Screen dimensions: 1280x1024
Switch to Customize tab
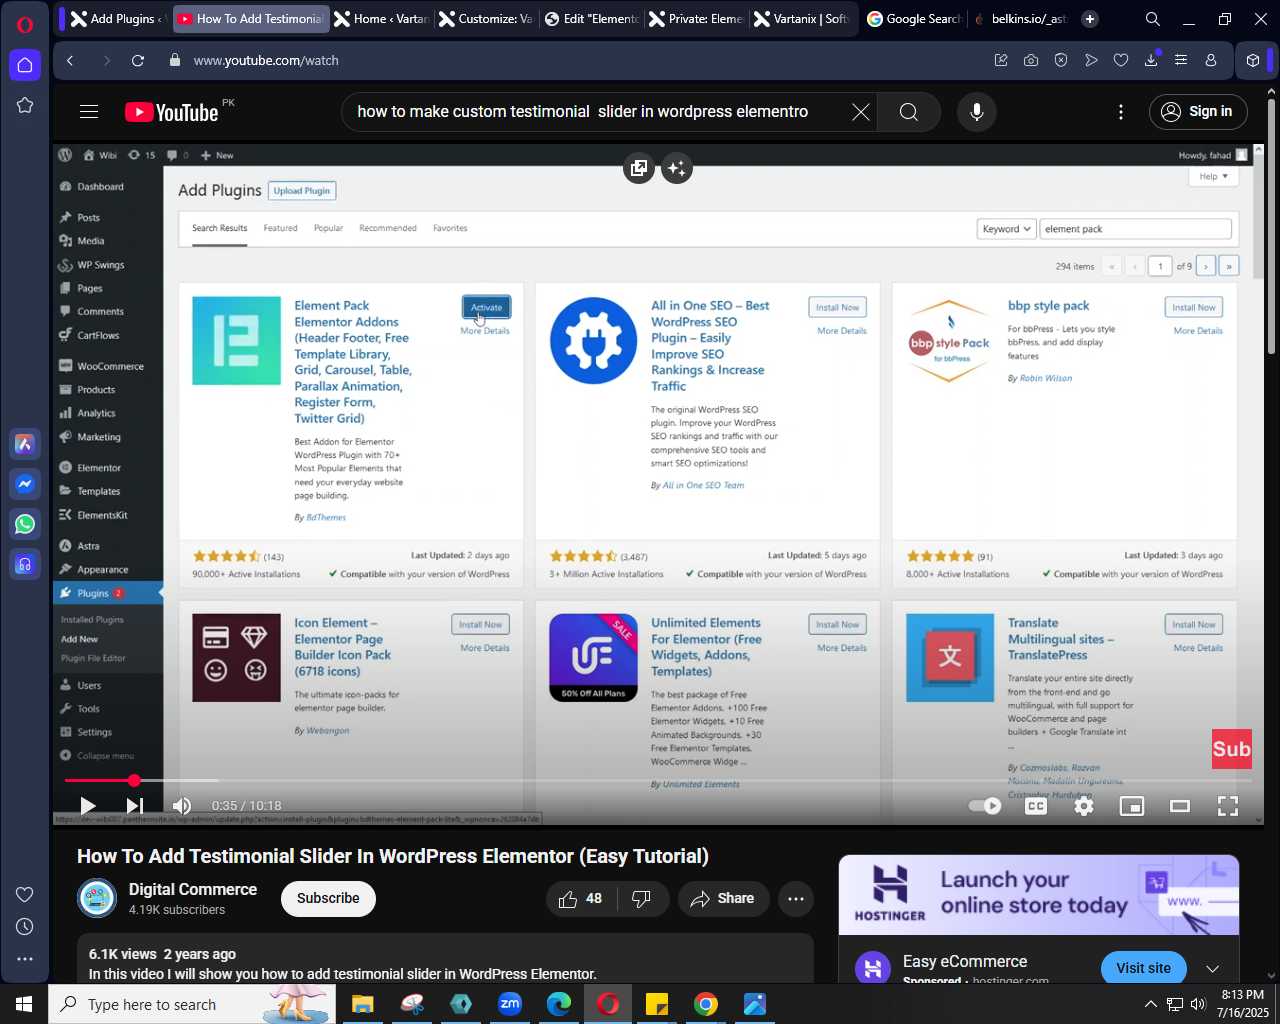pos(485,19)
